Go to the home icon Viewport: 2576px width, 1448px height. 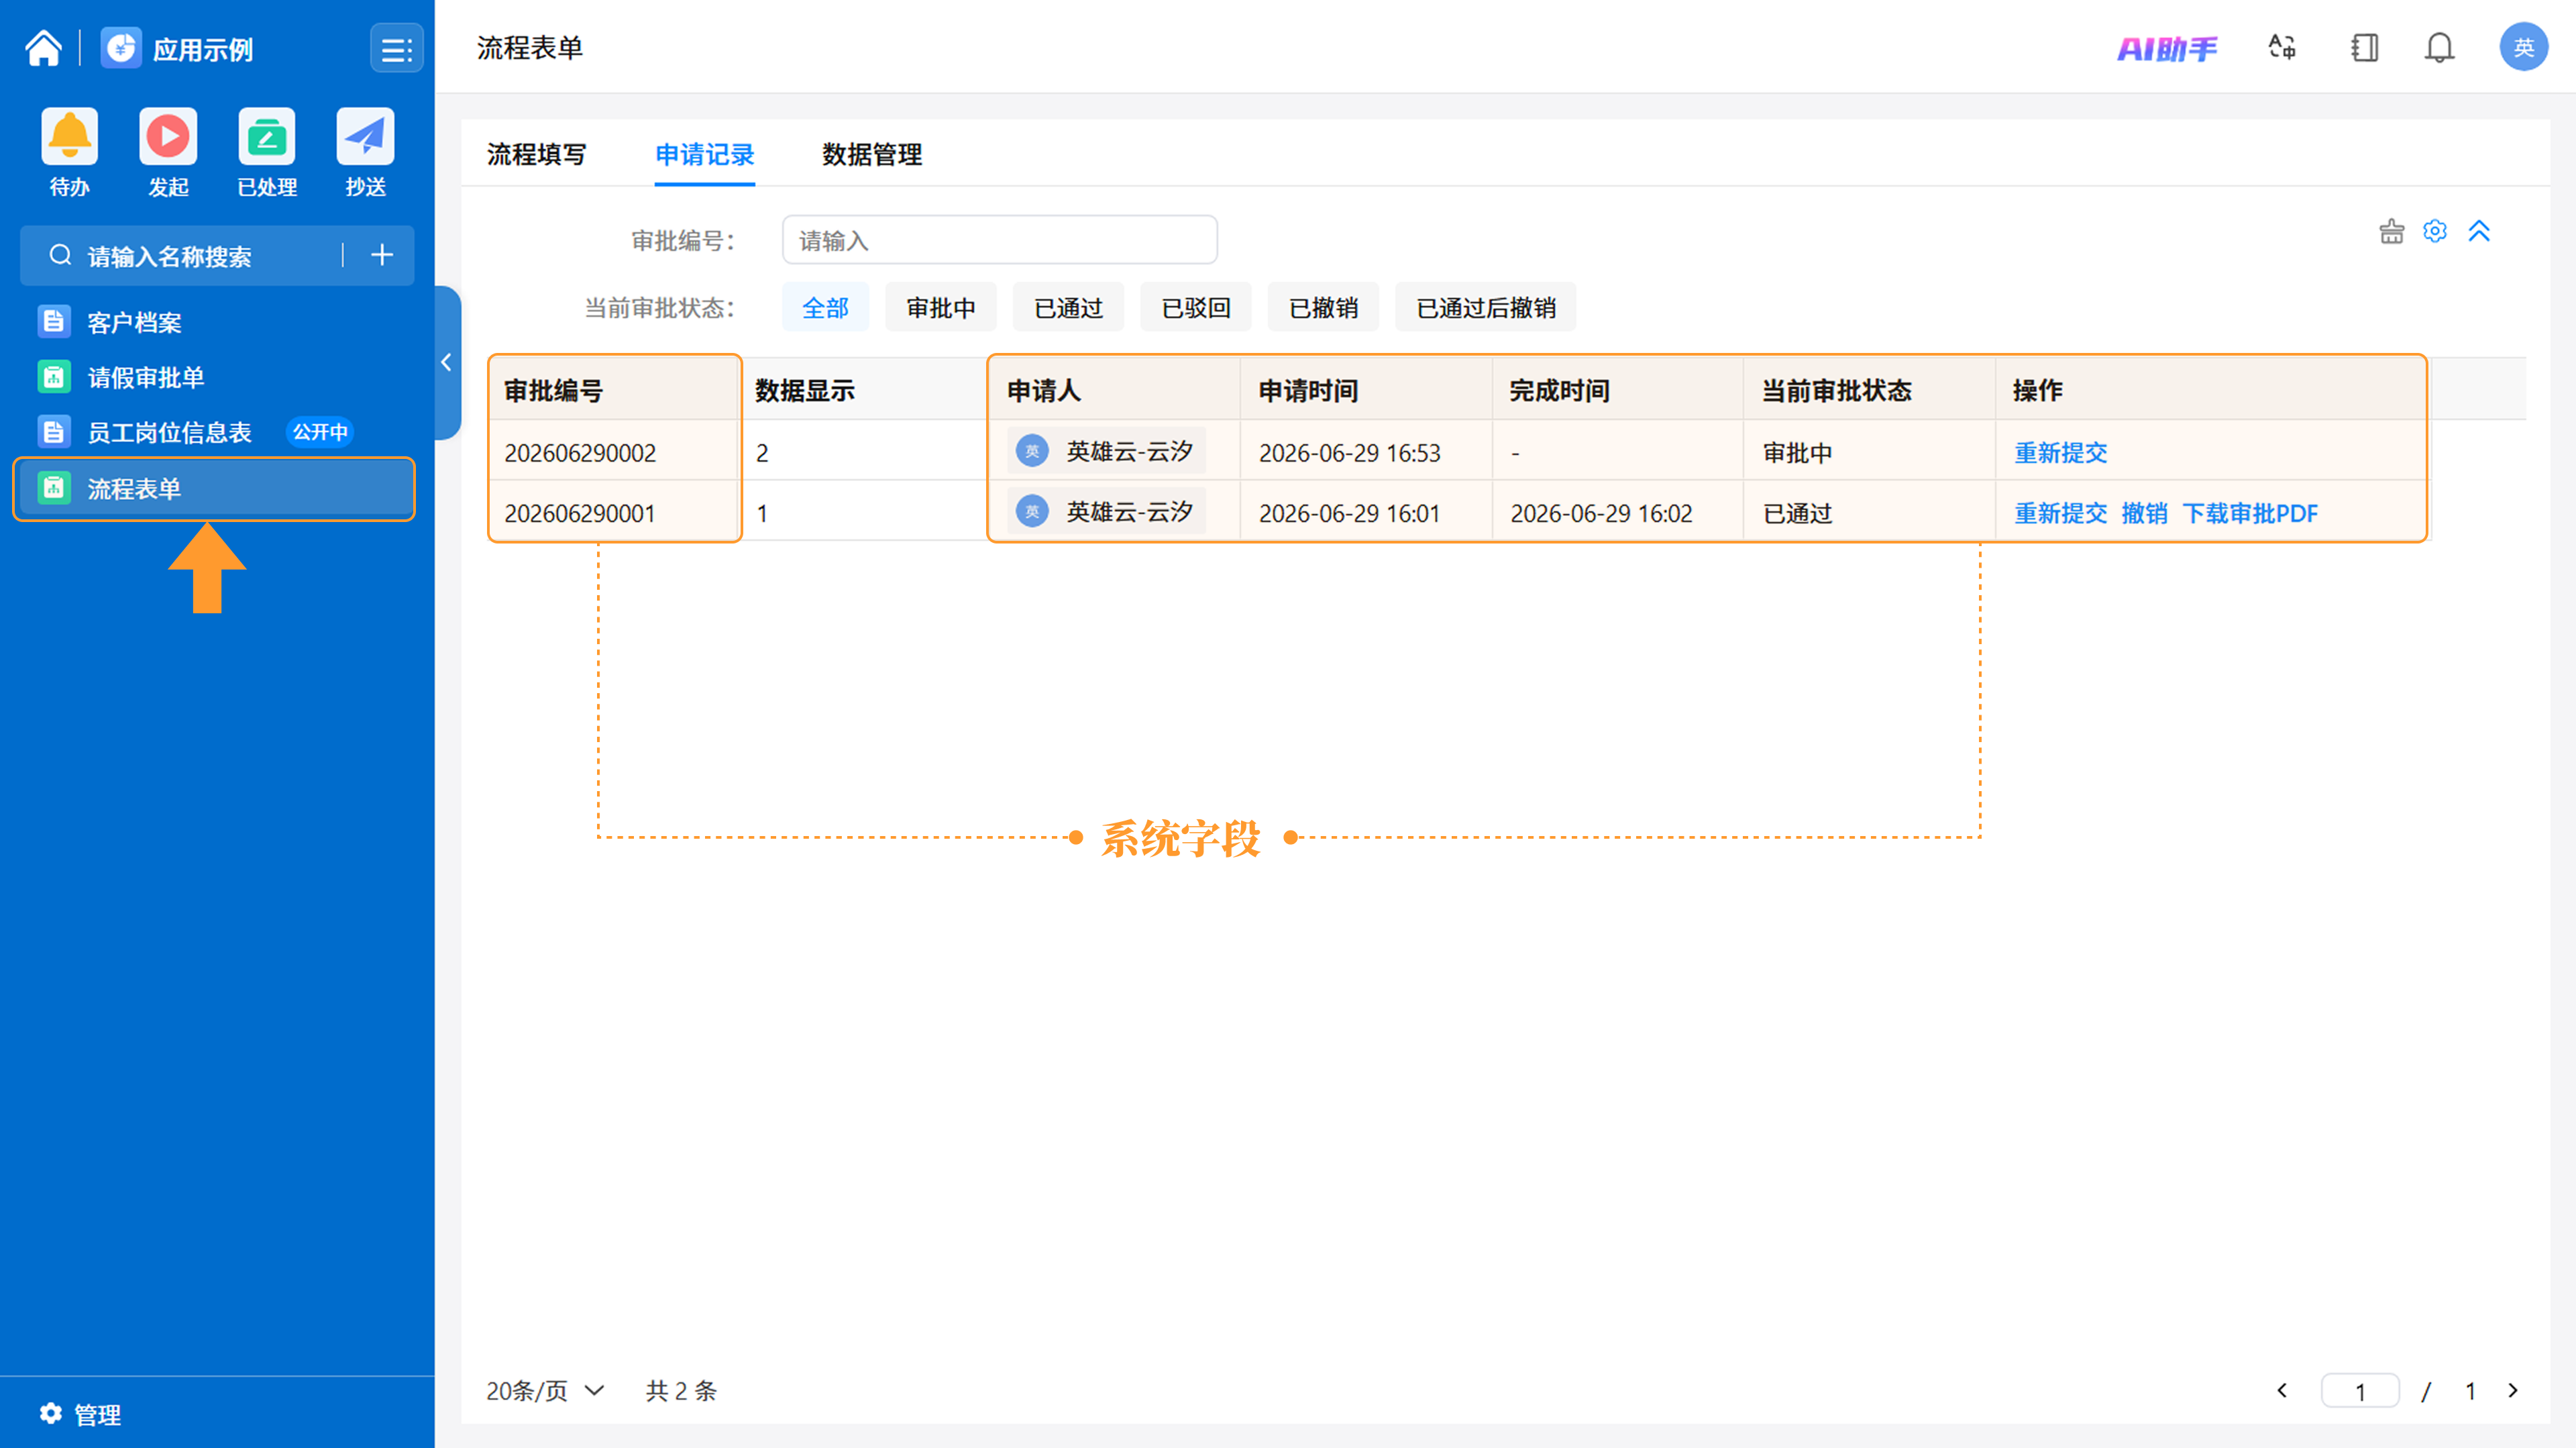(43, 48)
